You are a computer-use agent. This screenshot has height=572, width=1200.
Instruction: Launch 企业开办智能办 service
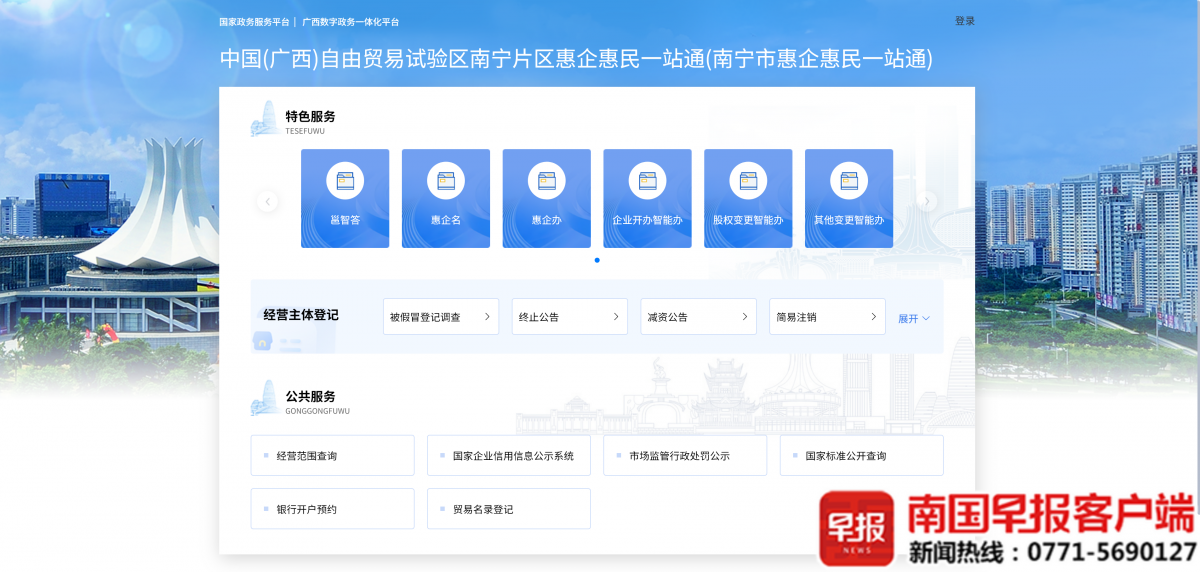pos(647,198)
